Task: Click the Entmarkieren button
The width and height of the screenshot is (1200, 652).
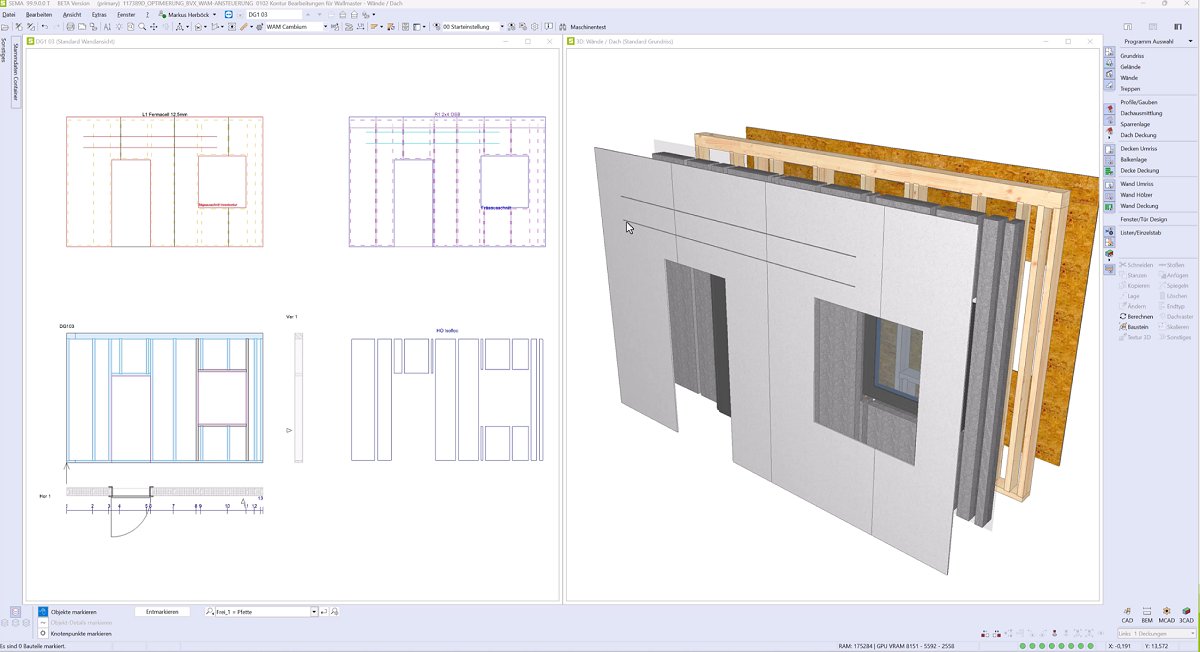Action: (x=162, y=611)
